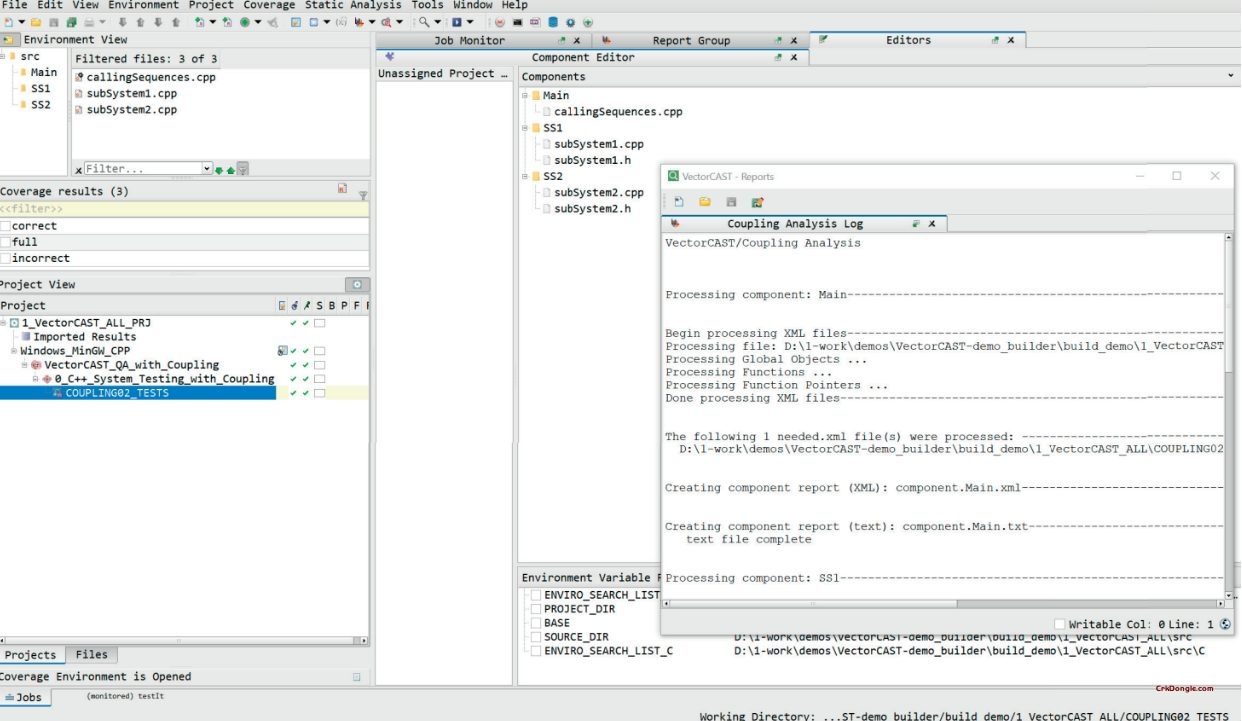The height and width of the screenshot is (721, 1242).
Task: Click the funnel filter icon in Coverage results
Action: [362, 194]
